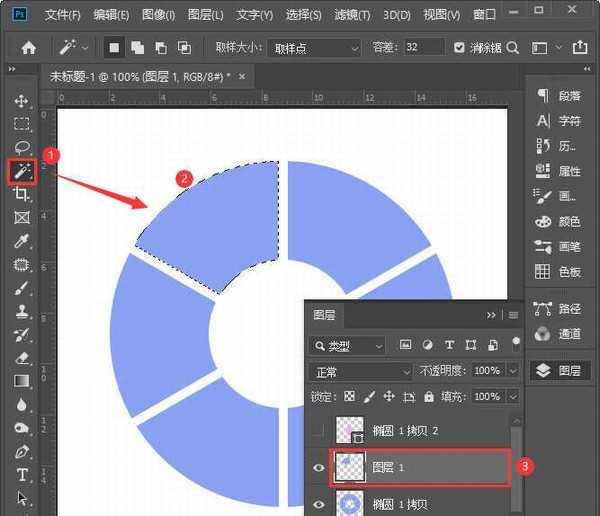Pick the Lasso tool

click(21, 147)
